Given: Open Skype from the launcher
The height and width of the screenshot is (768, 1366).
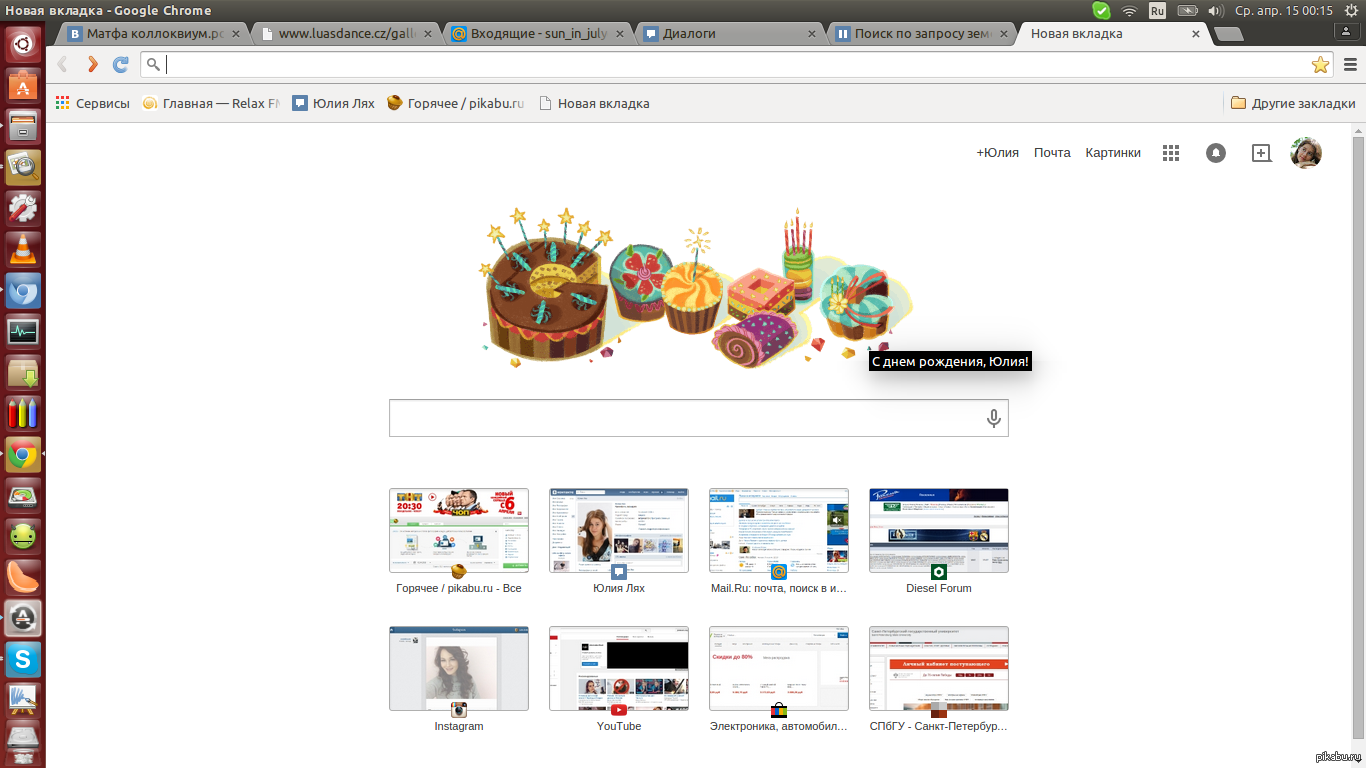Looking at the screenshot, I should coord(23,660).
